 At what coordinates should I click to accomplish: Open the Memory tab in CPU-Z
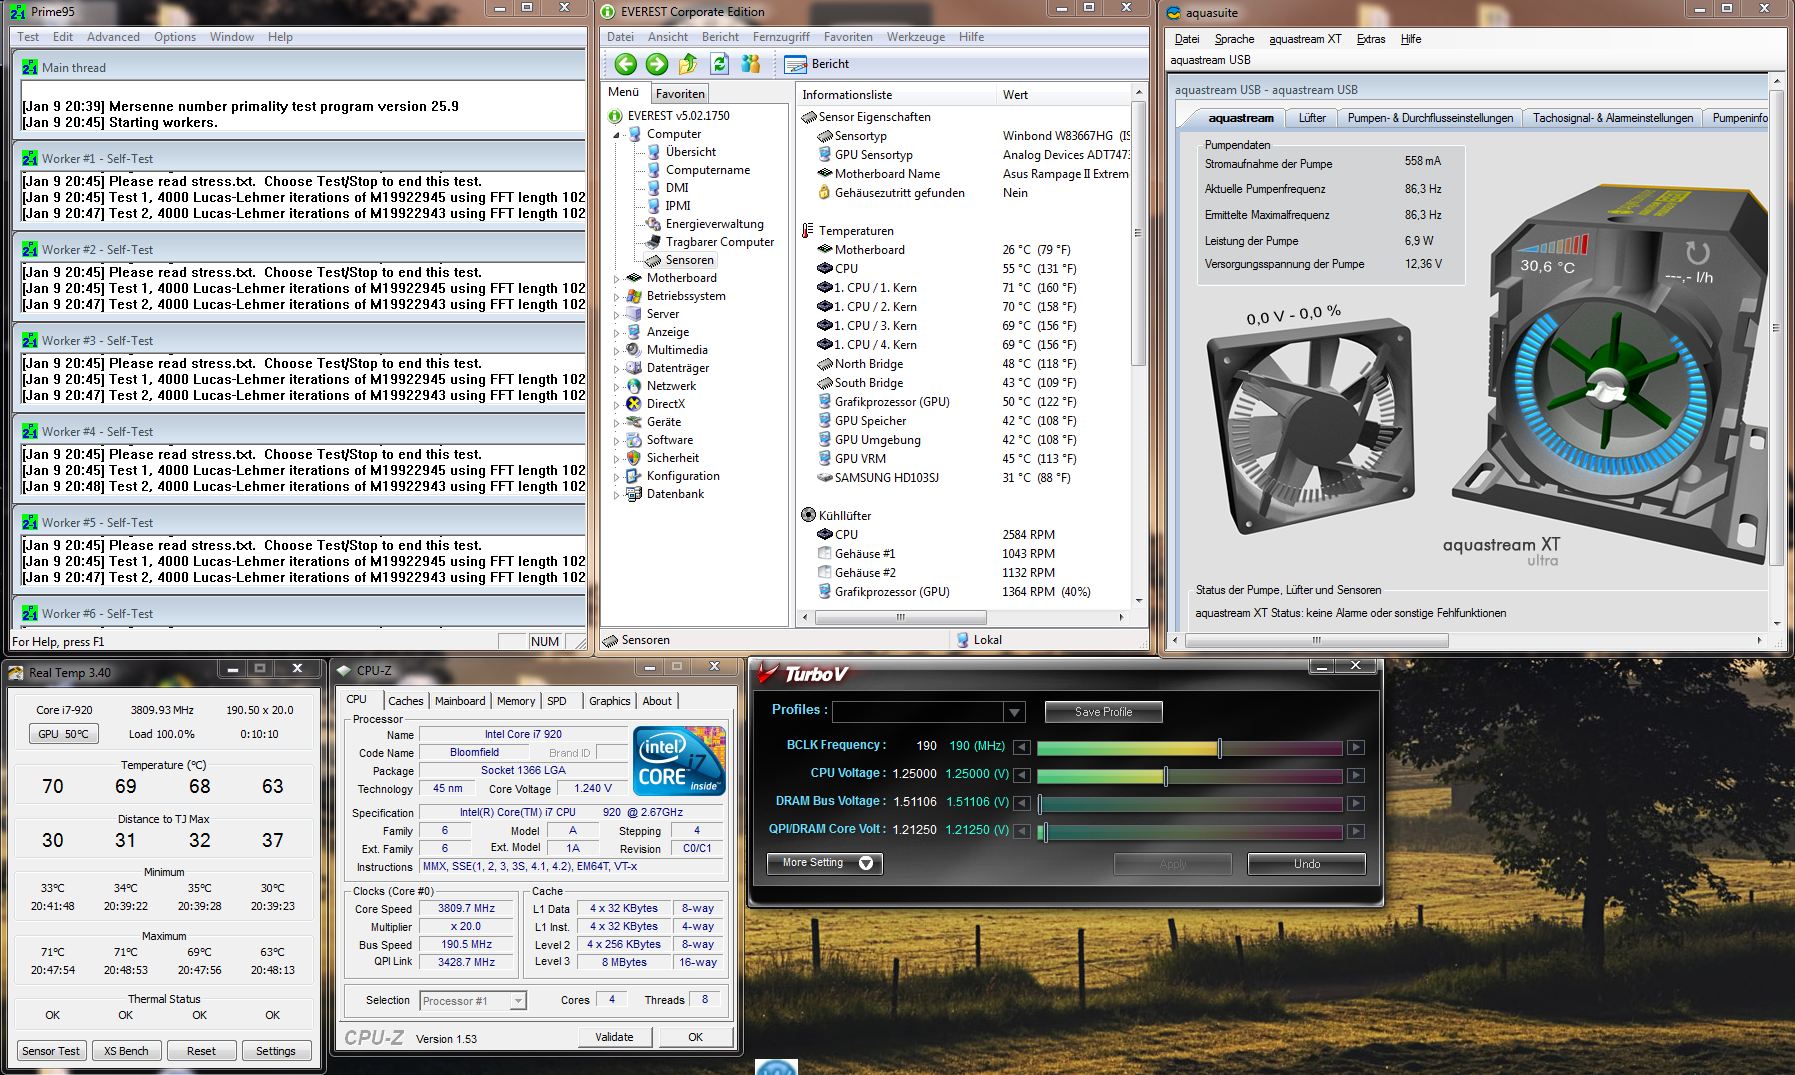coord(515,701)
